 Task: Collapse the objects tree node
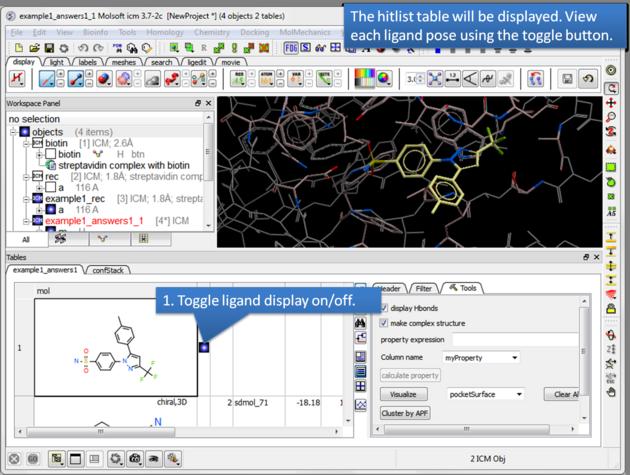(x=13, y=132)
